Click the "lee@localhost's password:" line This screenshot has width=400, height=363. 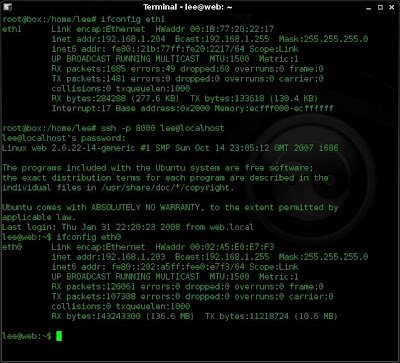tap(64, 138)
